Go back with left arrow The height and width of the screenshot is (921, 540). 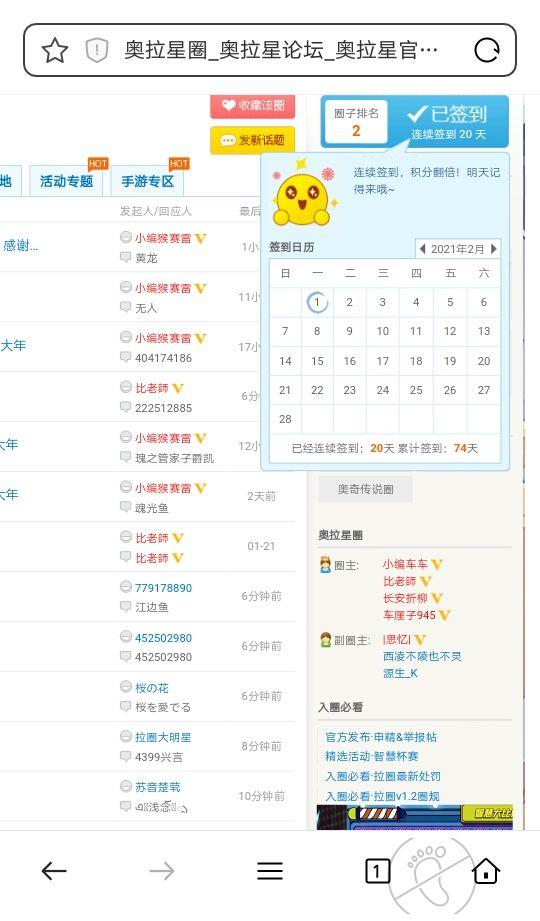click(x=54, y=870)
